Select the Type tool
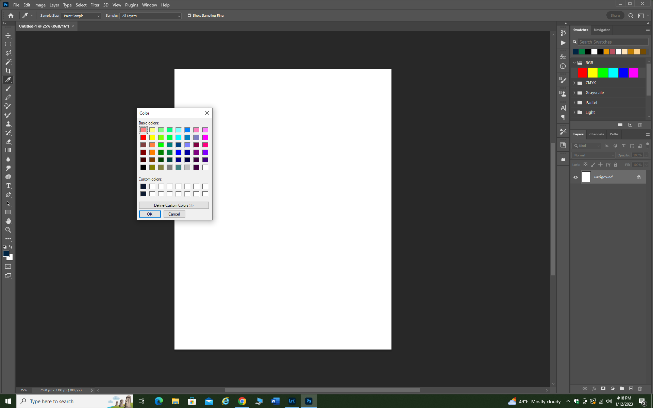This screenshot has width=653, height=408. click(8, 185)
